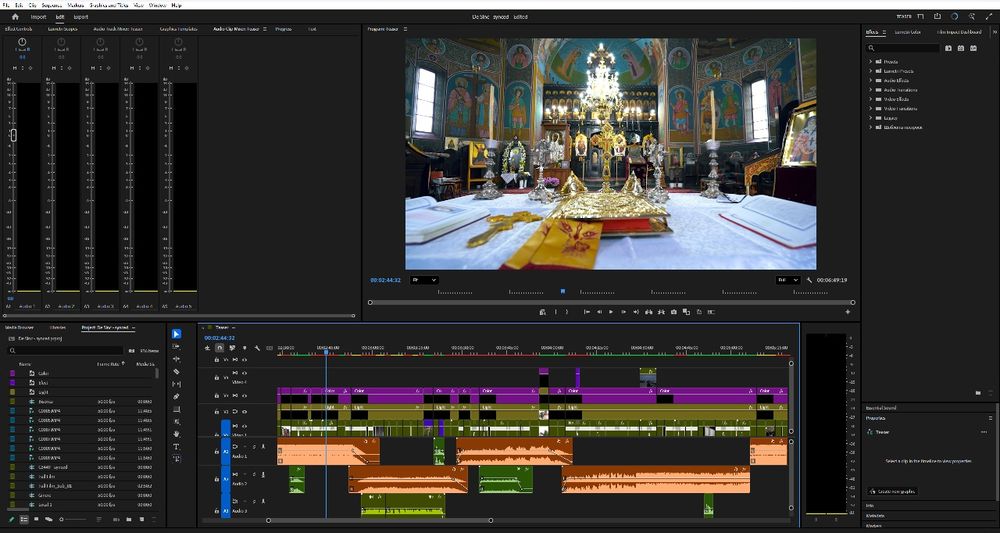Open the Full playback resolution dropdown
Screen dimensions: 1000x533
[788, 280]
